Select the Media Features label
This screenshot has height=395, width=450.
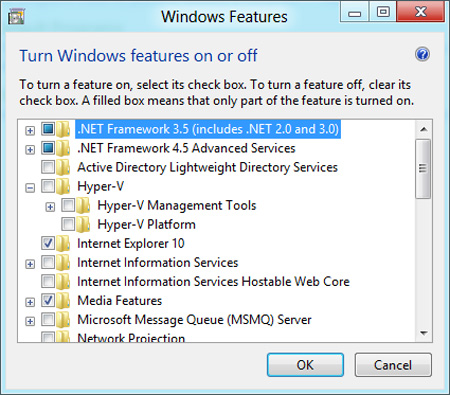120,301
